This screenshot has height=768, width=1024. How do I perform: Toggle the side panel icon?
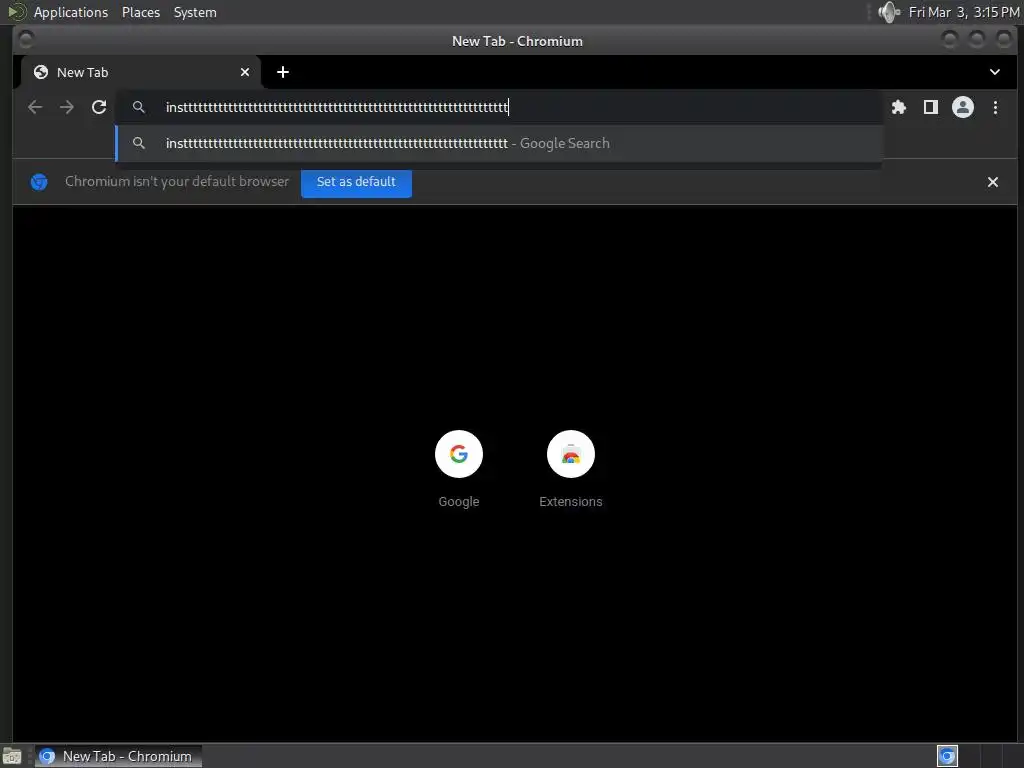[931, 107]
